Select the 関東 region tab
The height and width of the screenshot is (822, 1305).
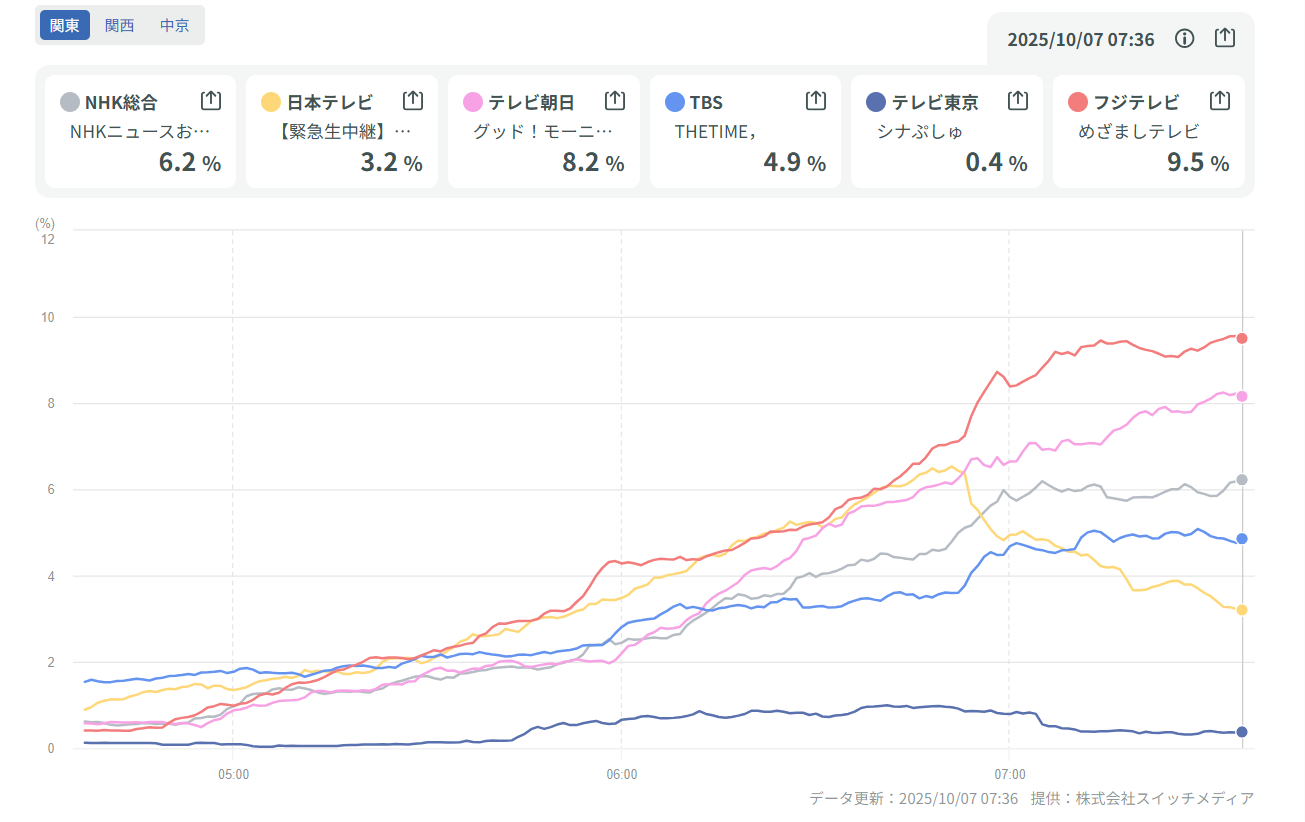65,25
